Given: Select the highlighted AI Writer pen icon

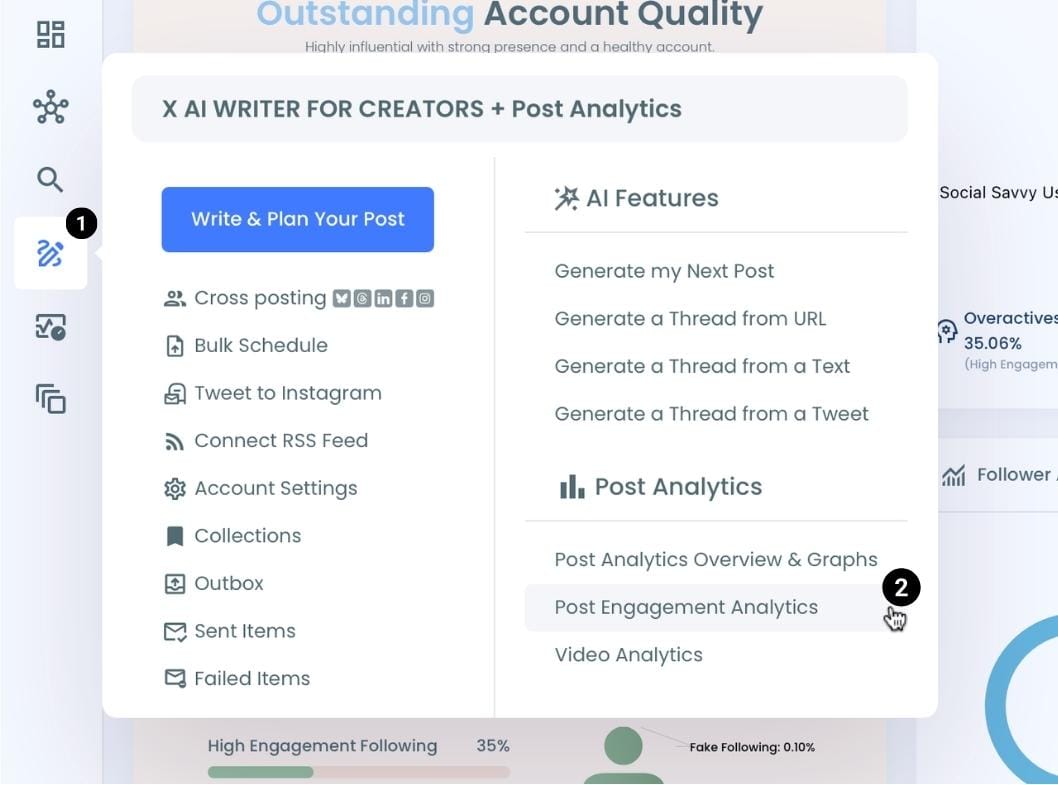Looking at the screenshot, I should [49, 254].
